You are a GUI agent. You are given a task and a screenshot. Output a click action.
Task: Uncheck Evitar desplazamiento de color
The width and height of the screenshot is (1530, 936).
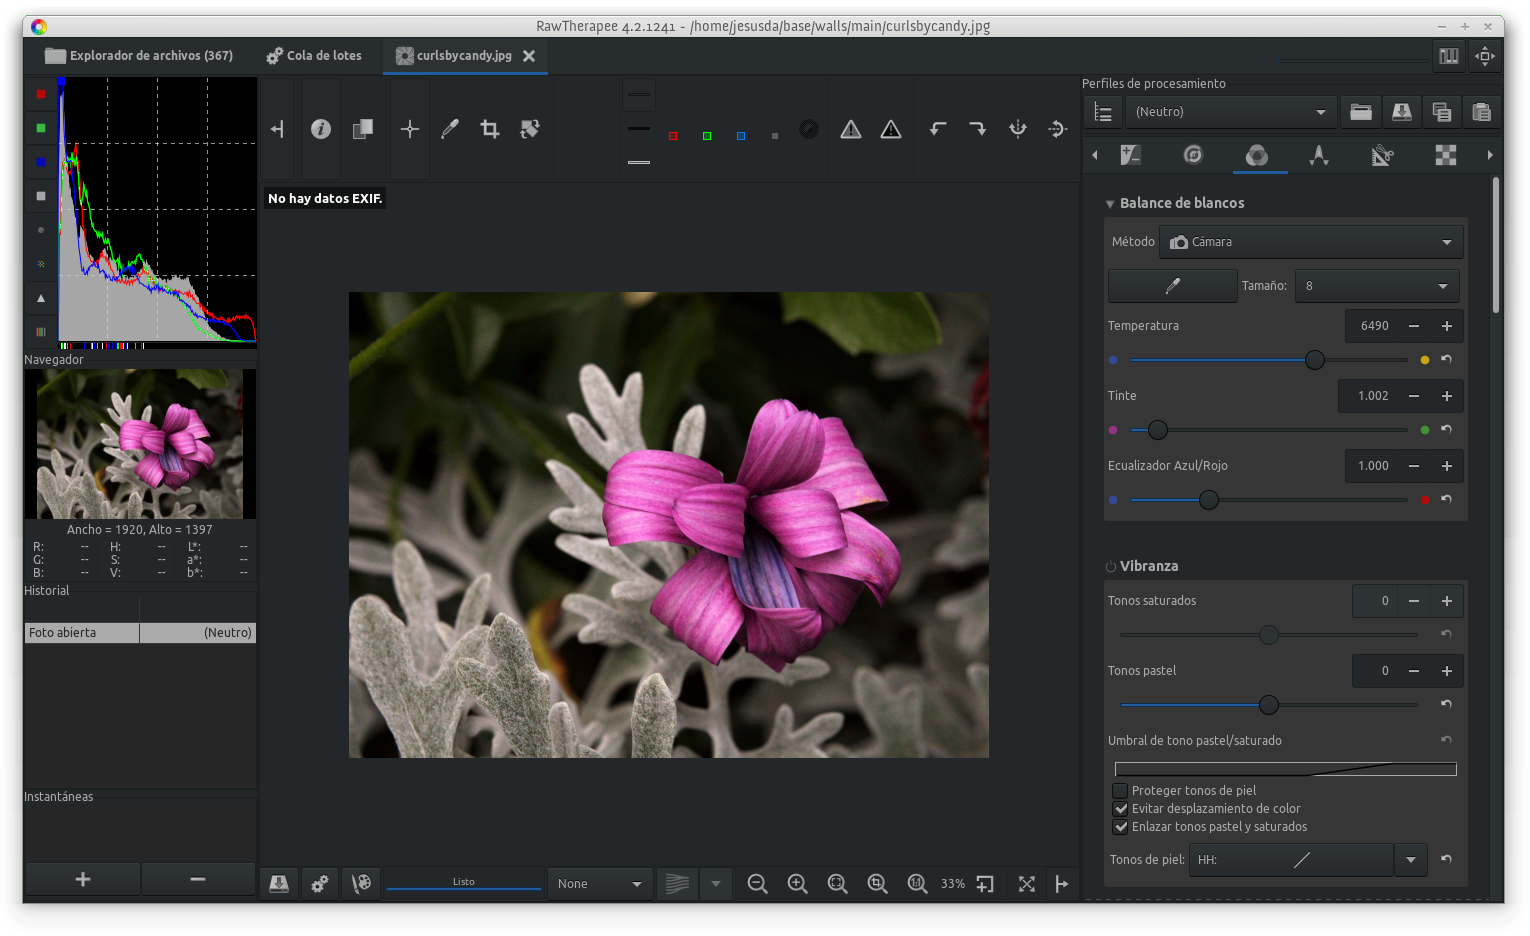click(1121, 809)
